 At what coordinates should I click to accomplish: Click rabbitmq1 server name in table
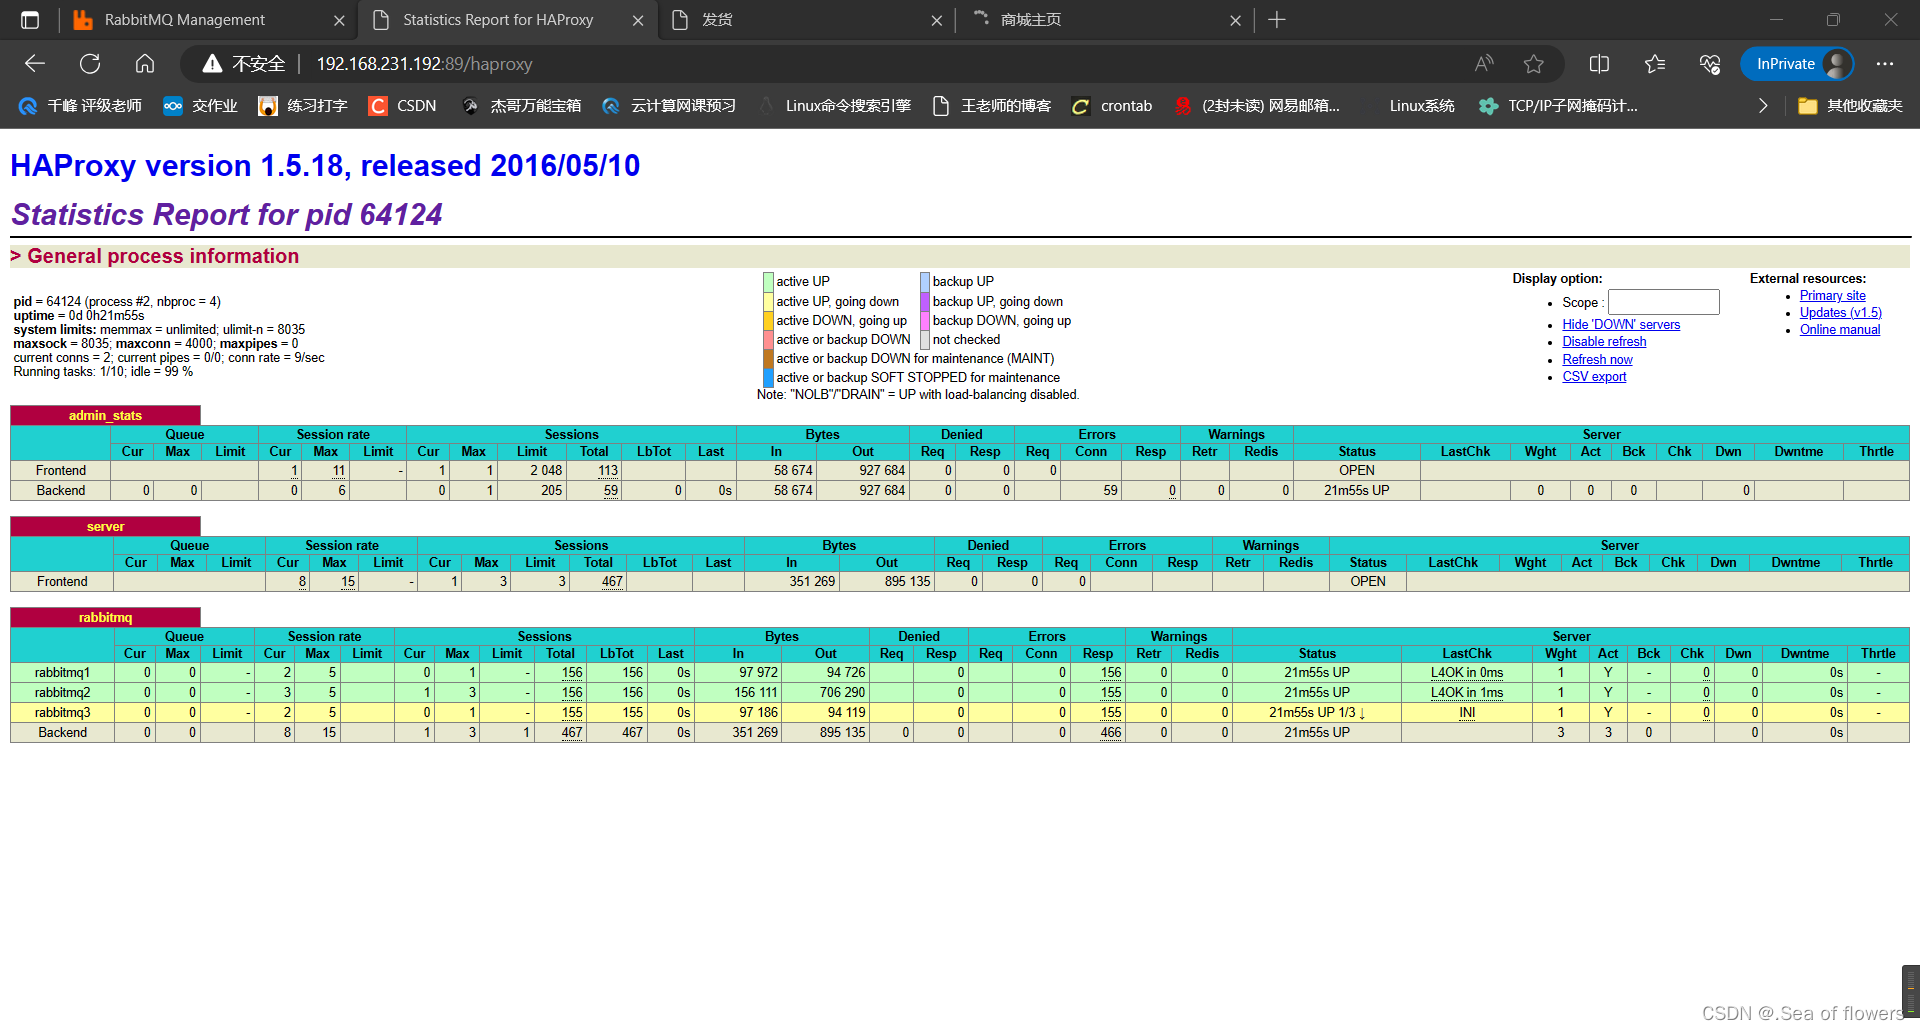[x=62, y=673]
